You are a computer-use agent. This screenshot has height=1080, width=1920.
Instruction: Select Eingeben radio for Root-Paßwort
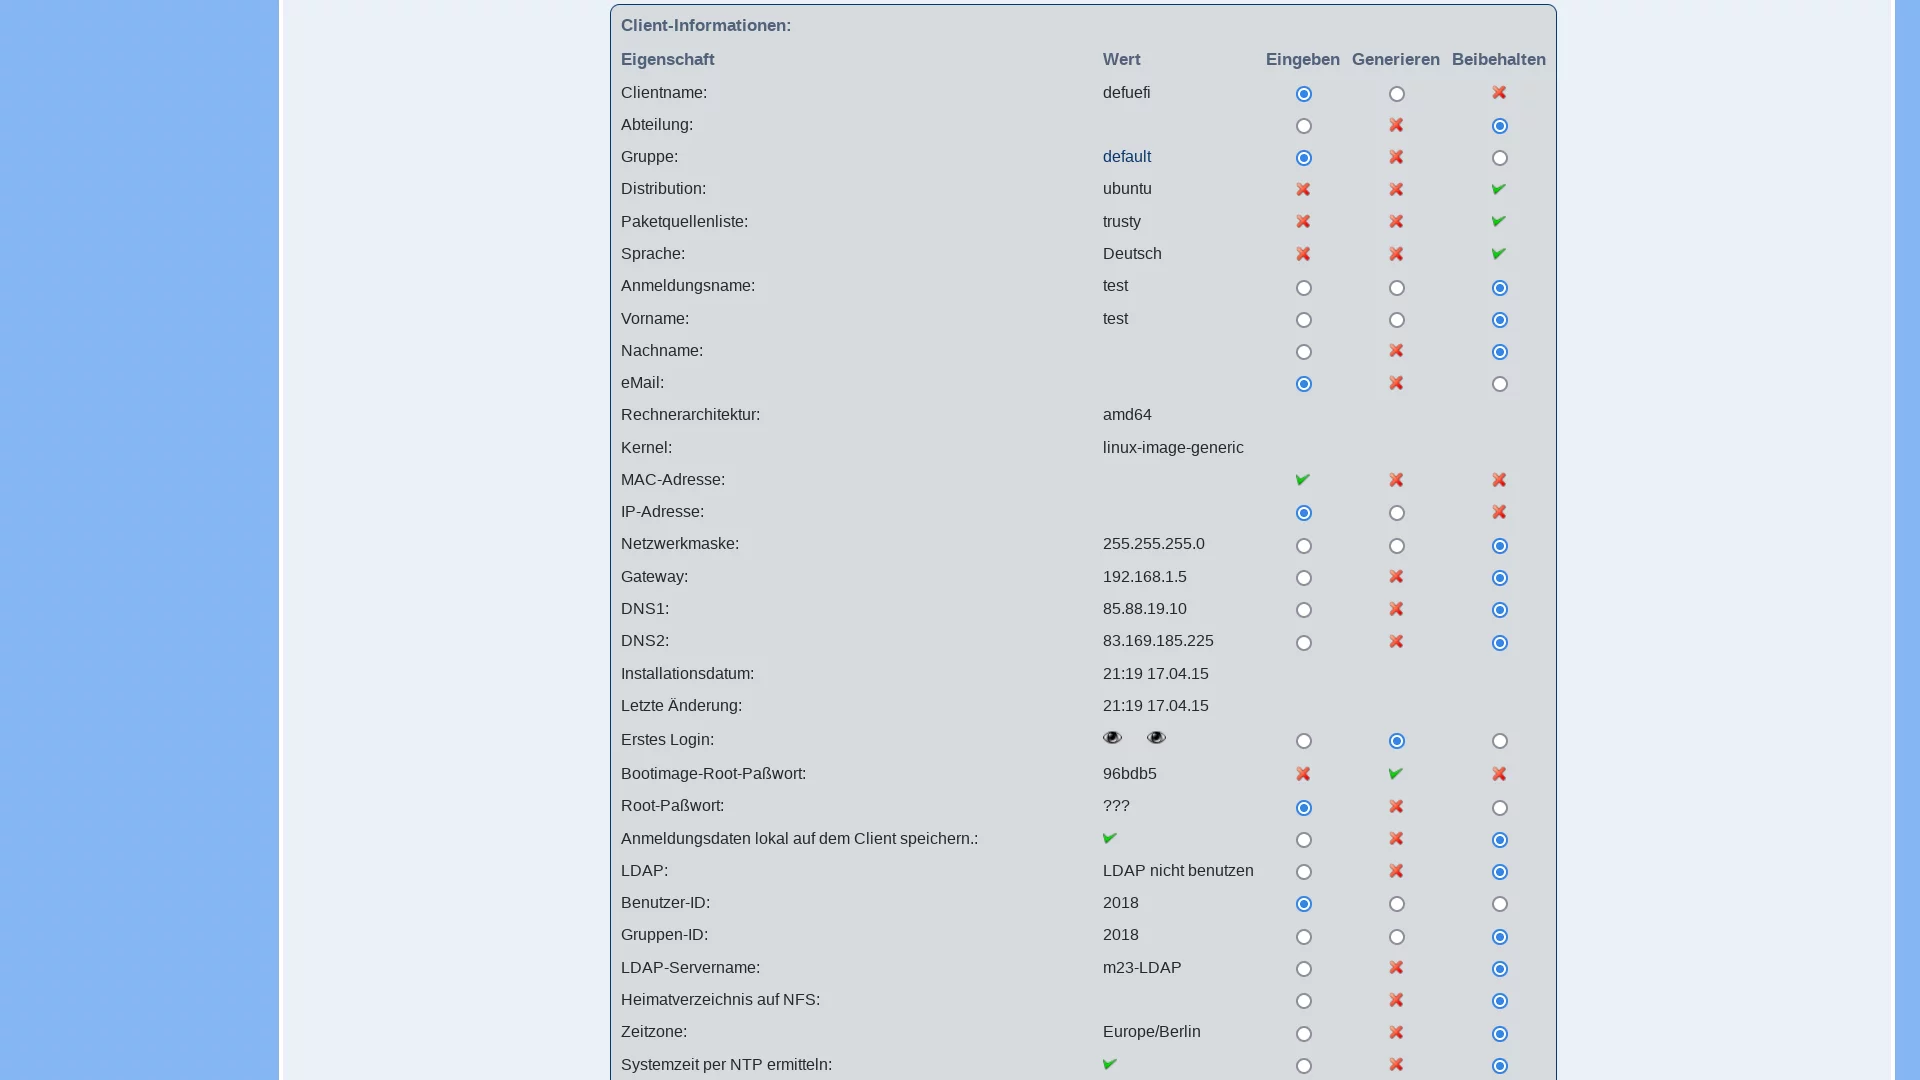tap(1303, 808)
